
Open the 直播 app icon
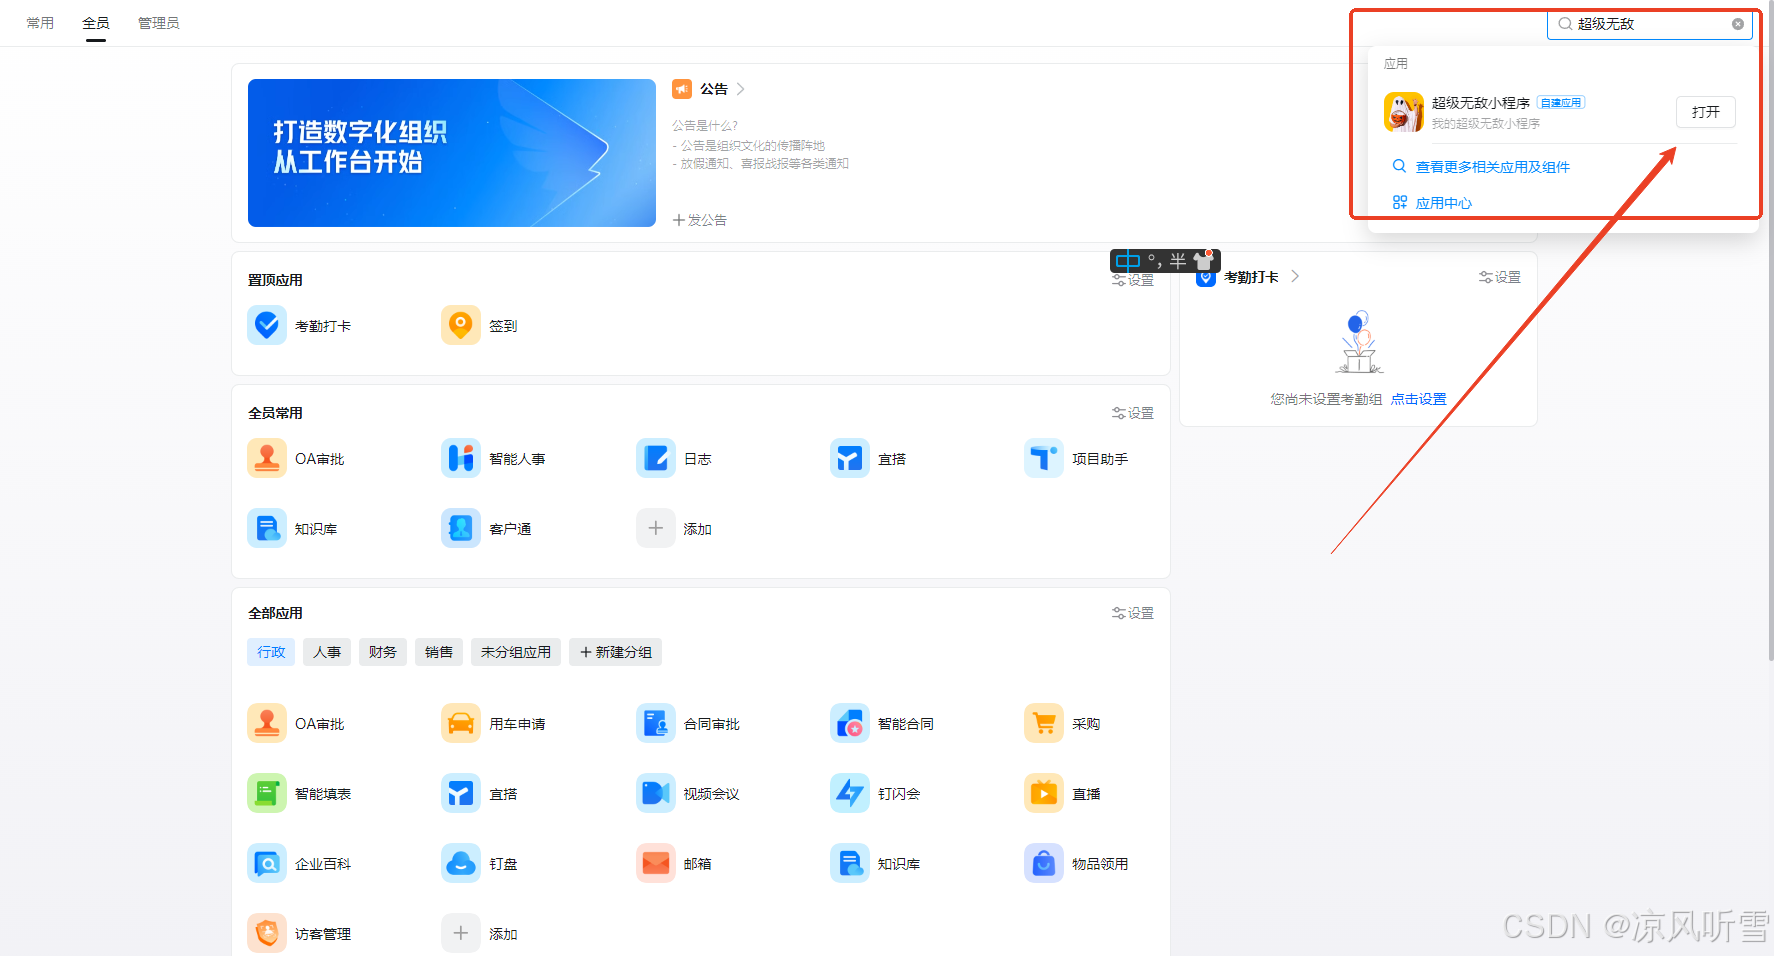(x=1044, y=793)
